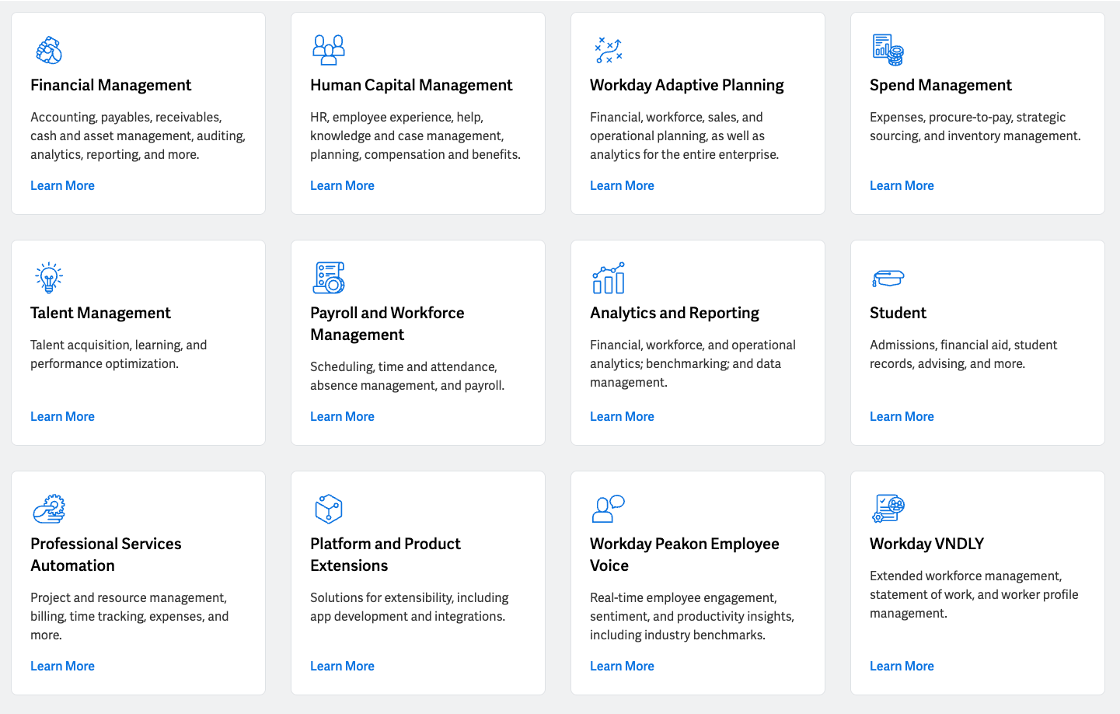The image size is (1120, 714).
Task: Click the Talent Management lightbulb icon
Action: pyautogui.click(x=49, y=278)
